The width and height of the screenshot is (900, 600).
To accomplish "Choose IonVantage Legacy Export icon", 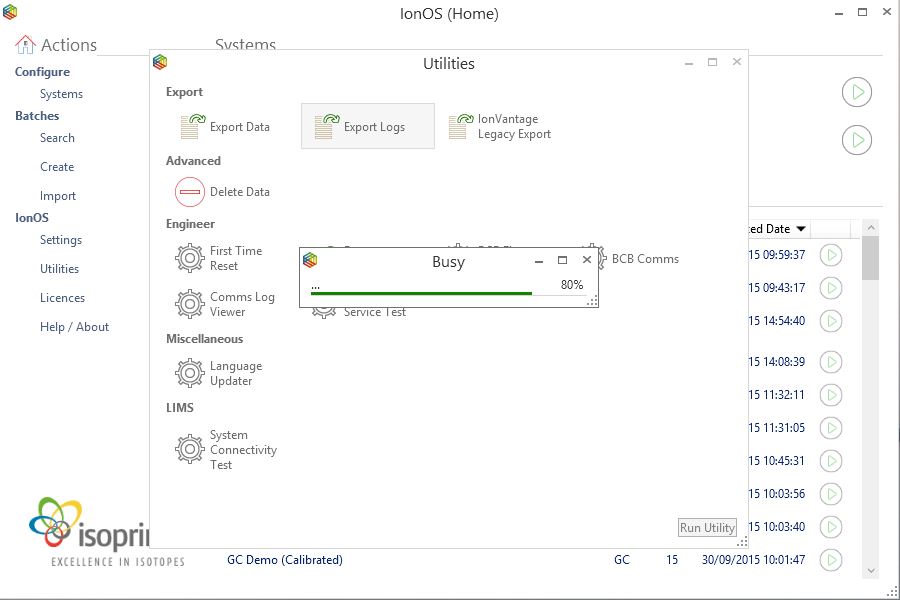I will [x=460, y=127].
